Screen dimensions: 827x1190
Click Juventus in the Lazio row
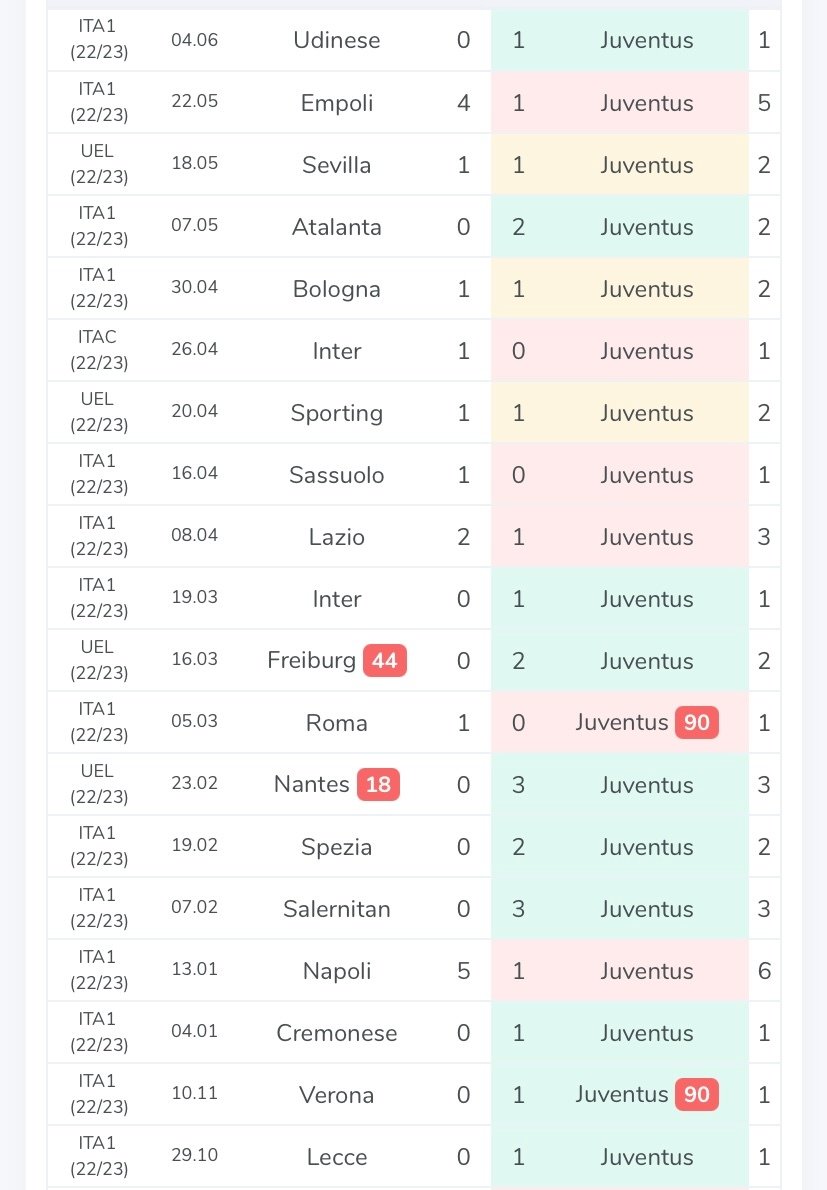pyautogui.click(x=646, y=537)
